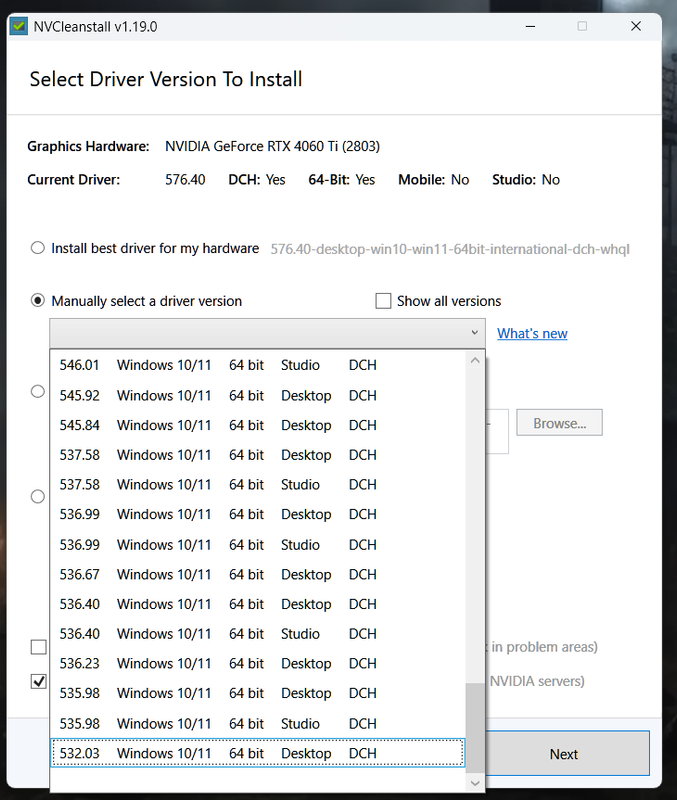The width and height of the screenshot is (677, 800).
Task: Select the radio option beside 537.58 Studio row
Action: [x=38, y=496]
